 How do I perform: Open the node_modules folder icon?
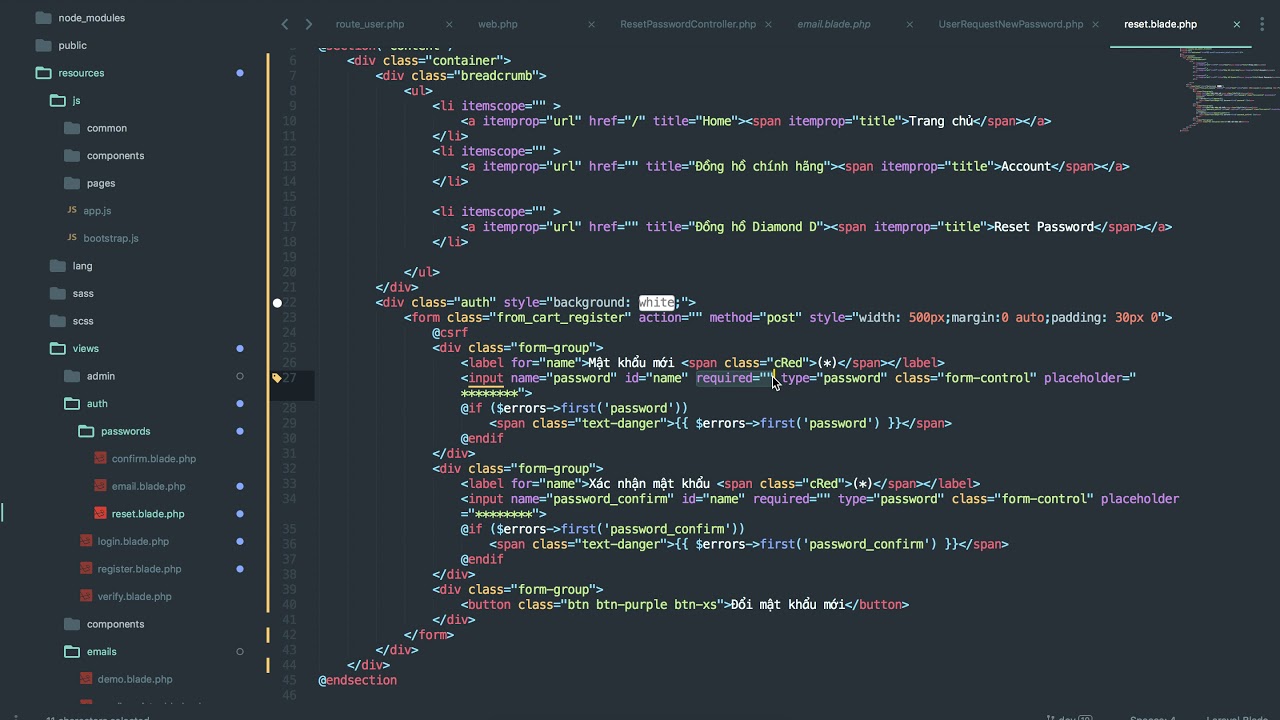click(43, 18)
